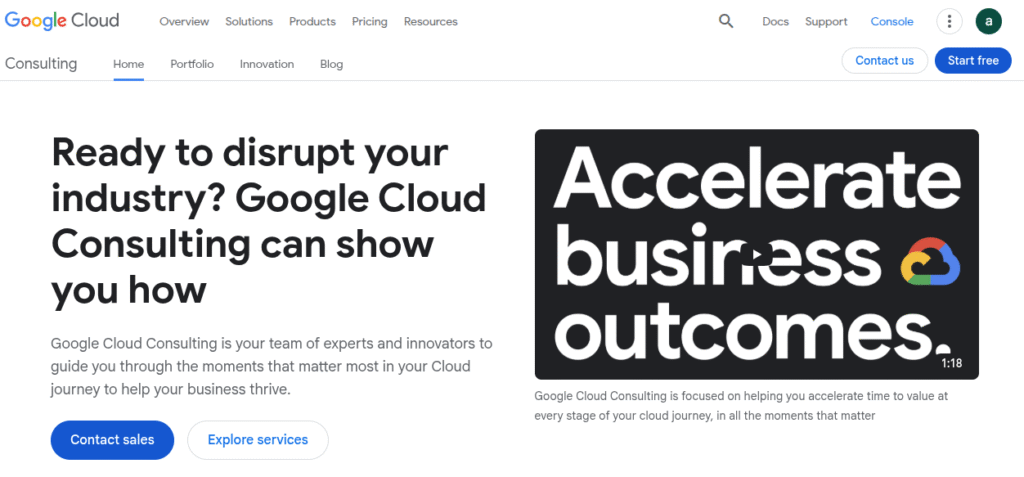Open the Pricing menu item
Screen dimensions: 1024x477
pyautogui.click(x=369, y=22)
